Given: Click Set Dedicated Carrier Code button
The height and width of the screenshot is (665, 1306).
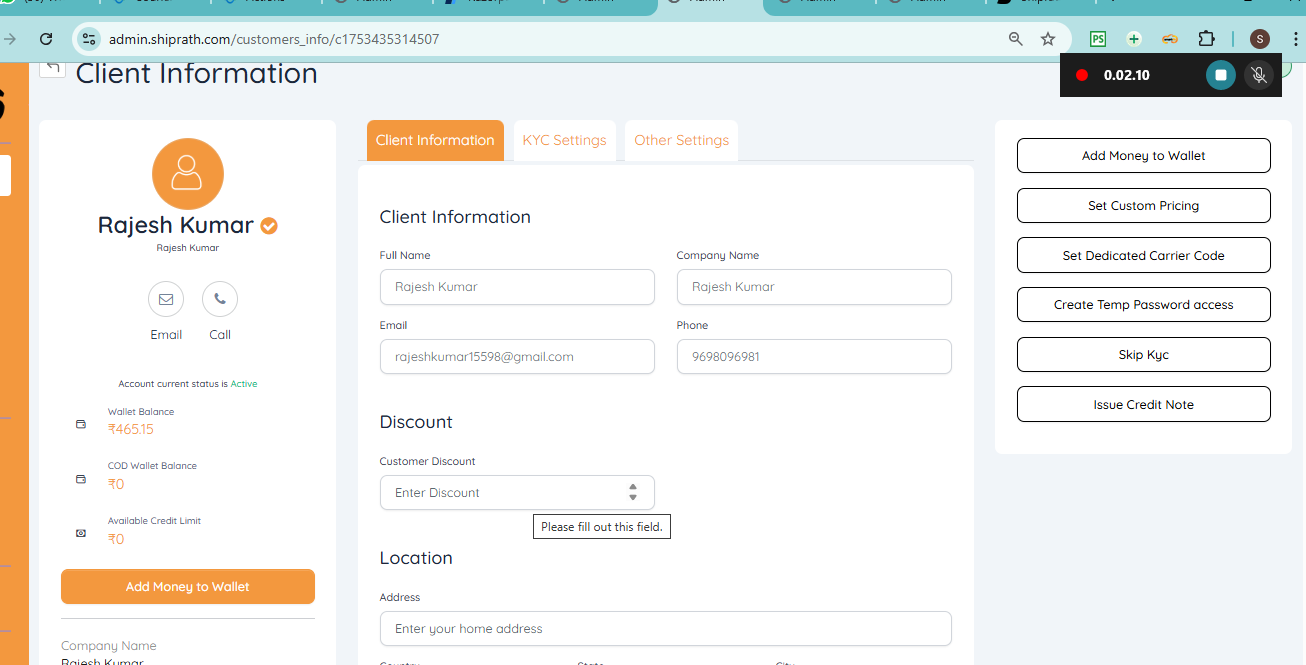Looking at the screenshot, I should (1143, 255).
